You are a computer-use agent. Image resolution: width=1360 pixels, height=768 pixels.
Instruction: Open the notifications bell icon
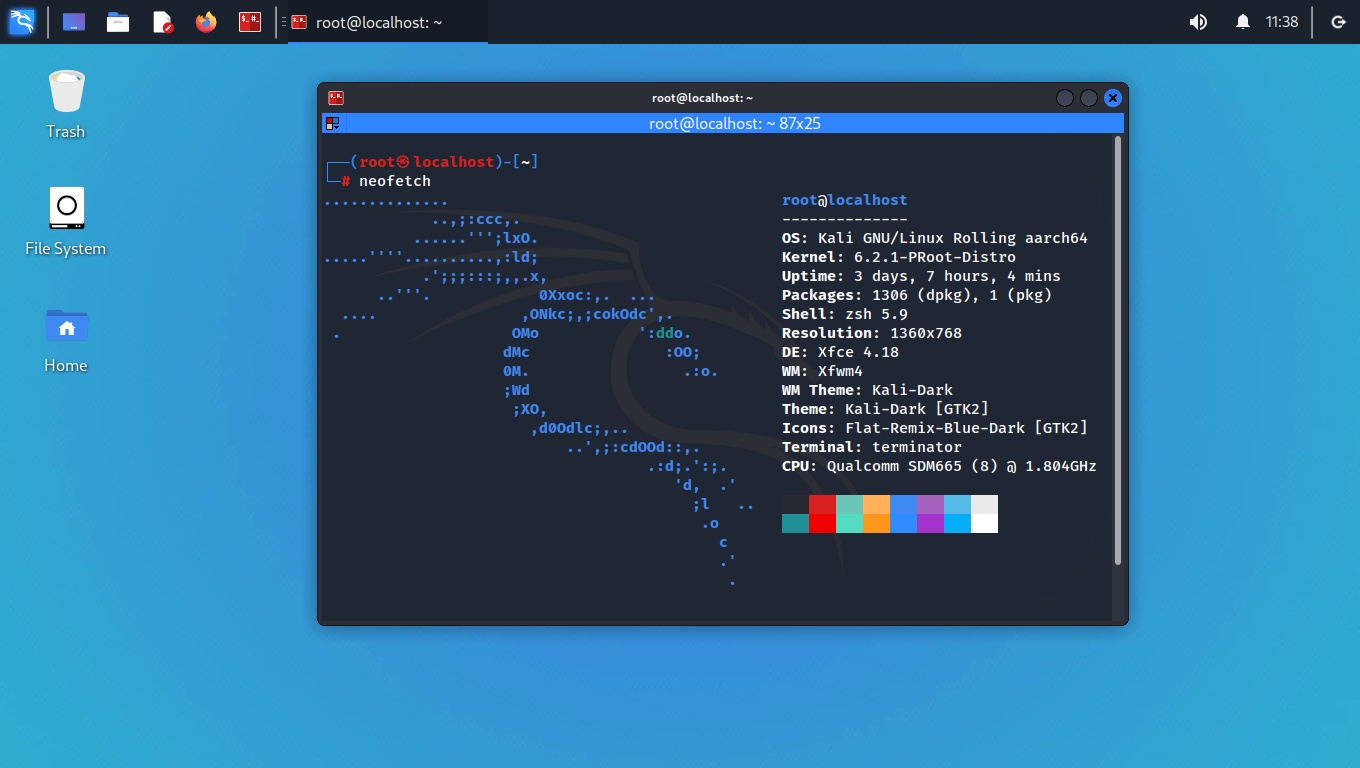coord(1243,22)
